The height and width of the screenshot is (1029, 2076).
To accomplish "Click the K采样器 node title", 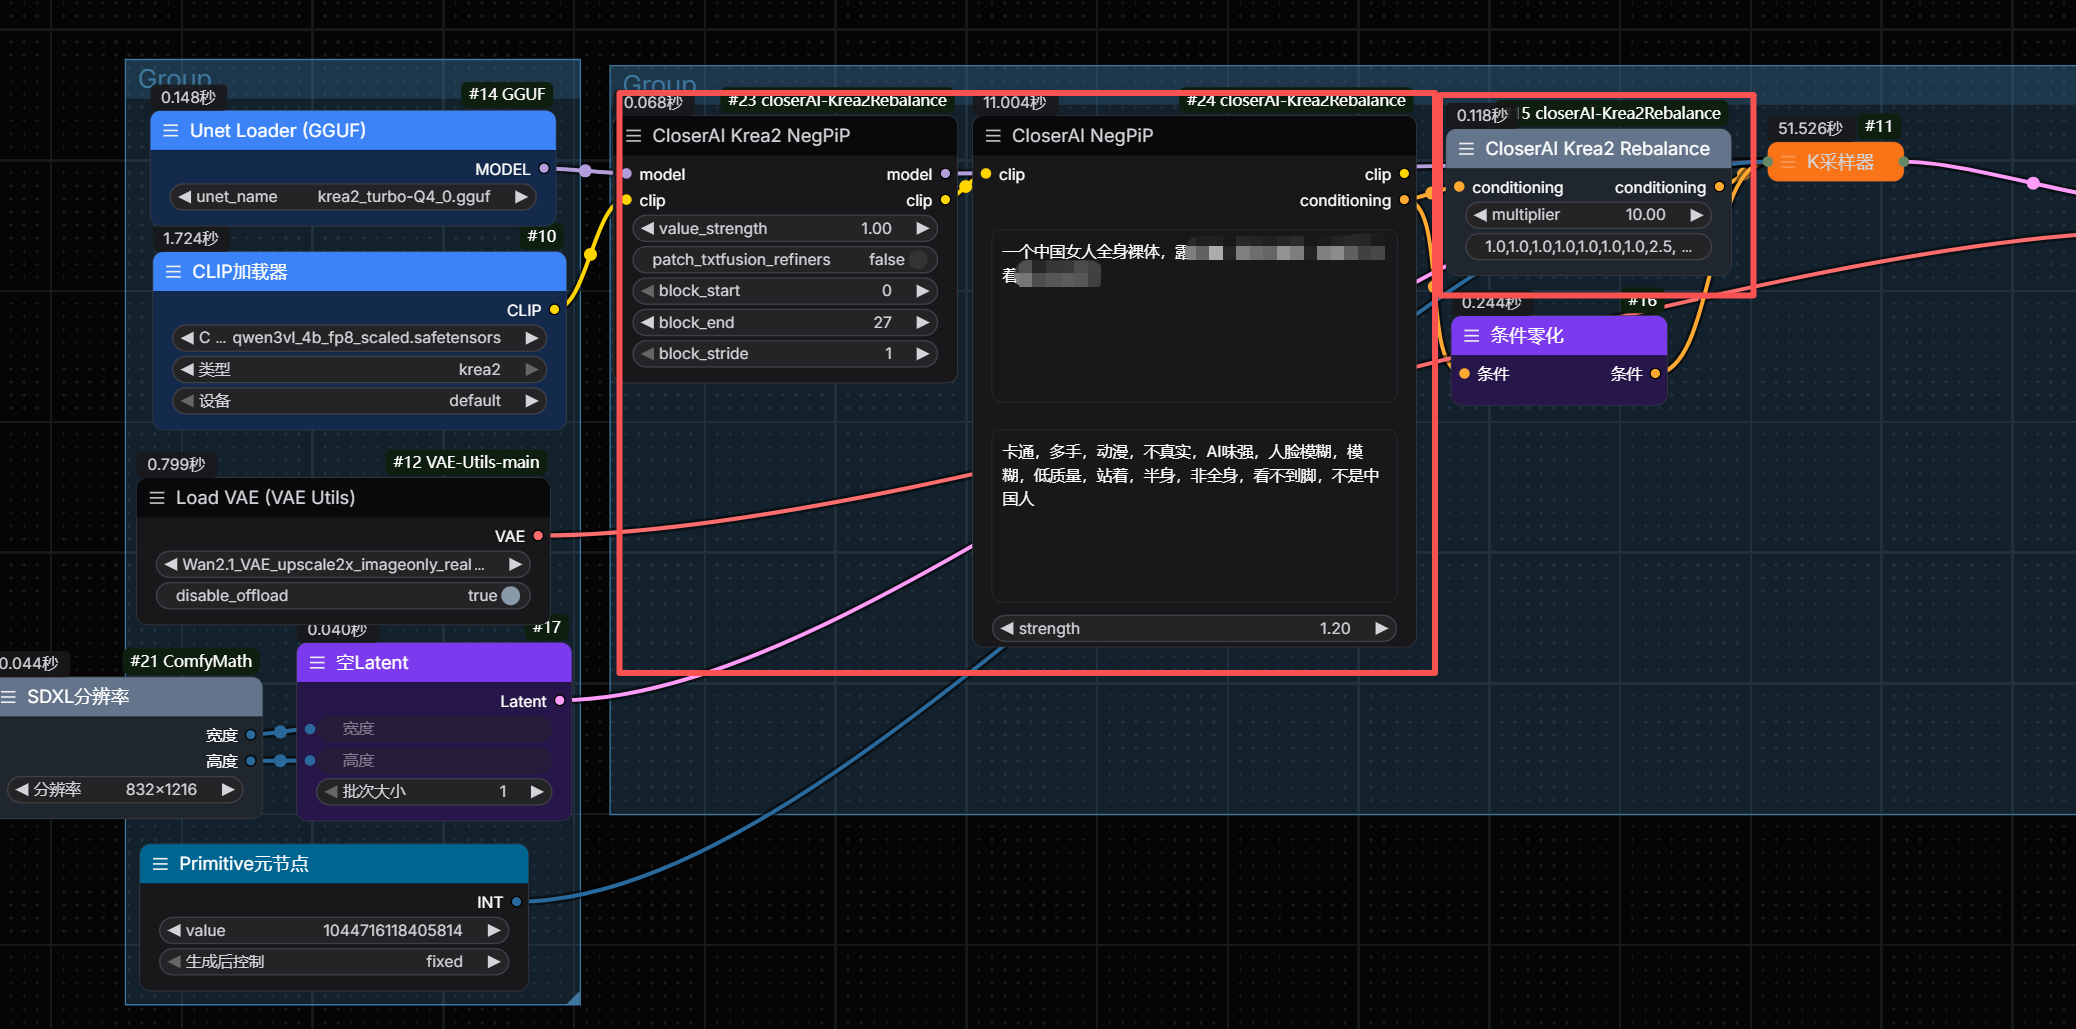I will click(x=1840, y=162).
